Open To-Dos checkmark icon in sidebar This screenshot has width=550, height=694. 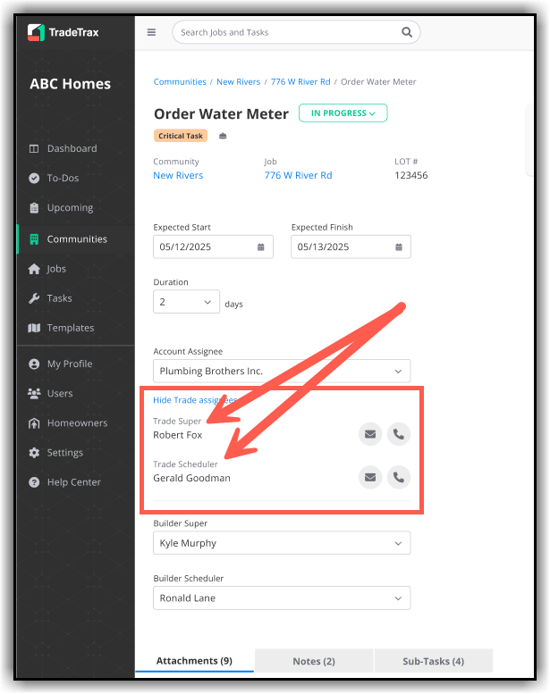(34, 178)
